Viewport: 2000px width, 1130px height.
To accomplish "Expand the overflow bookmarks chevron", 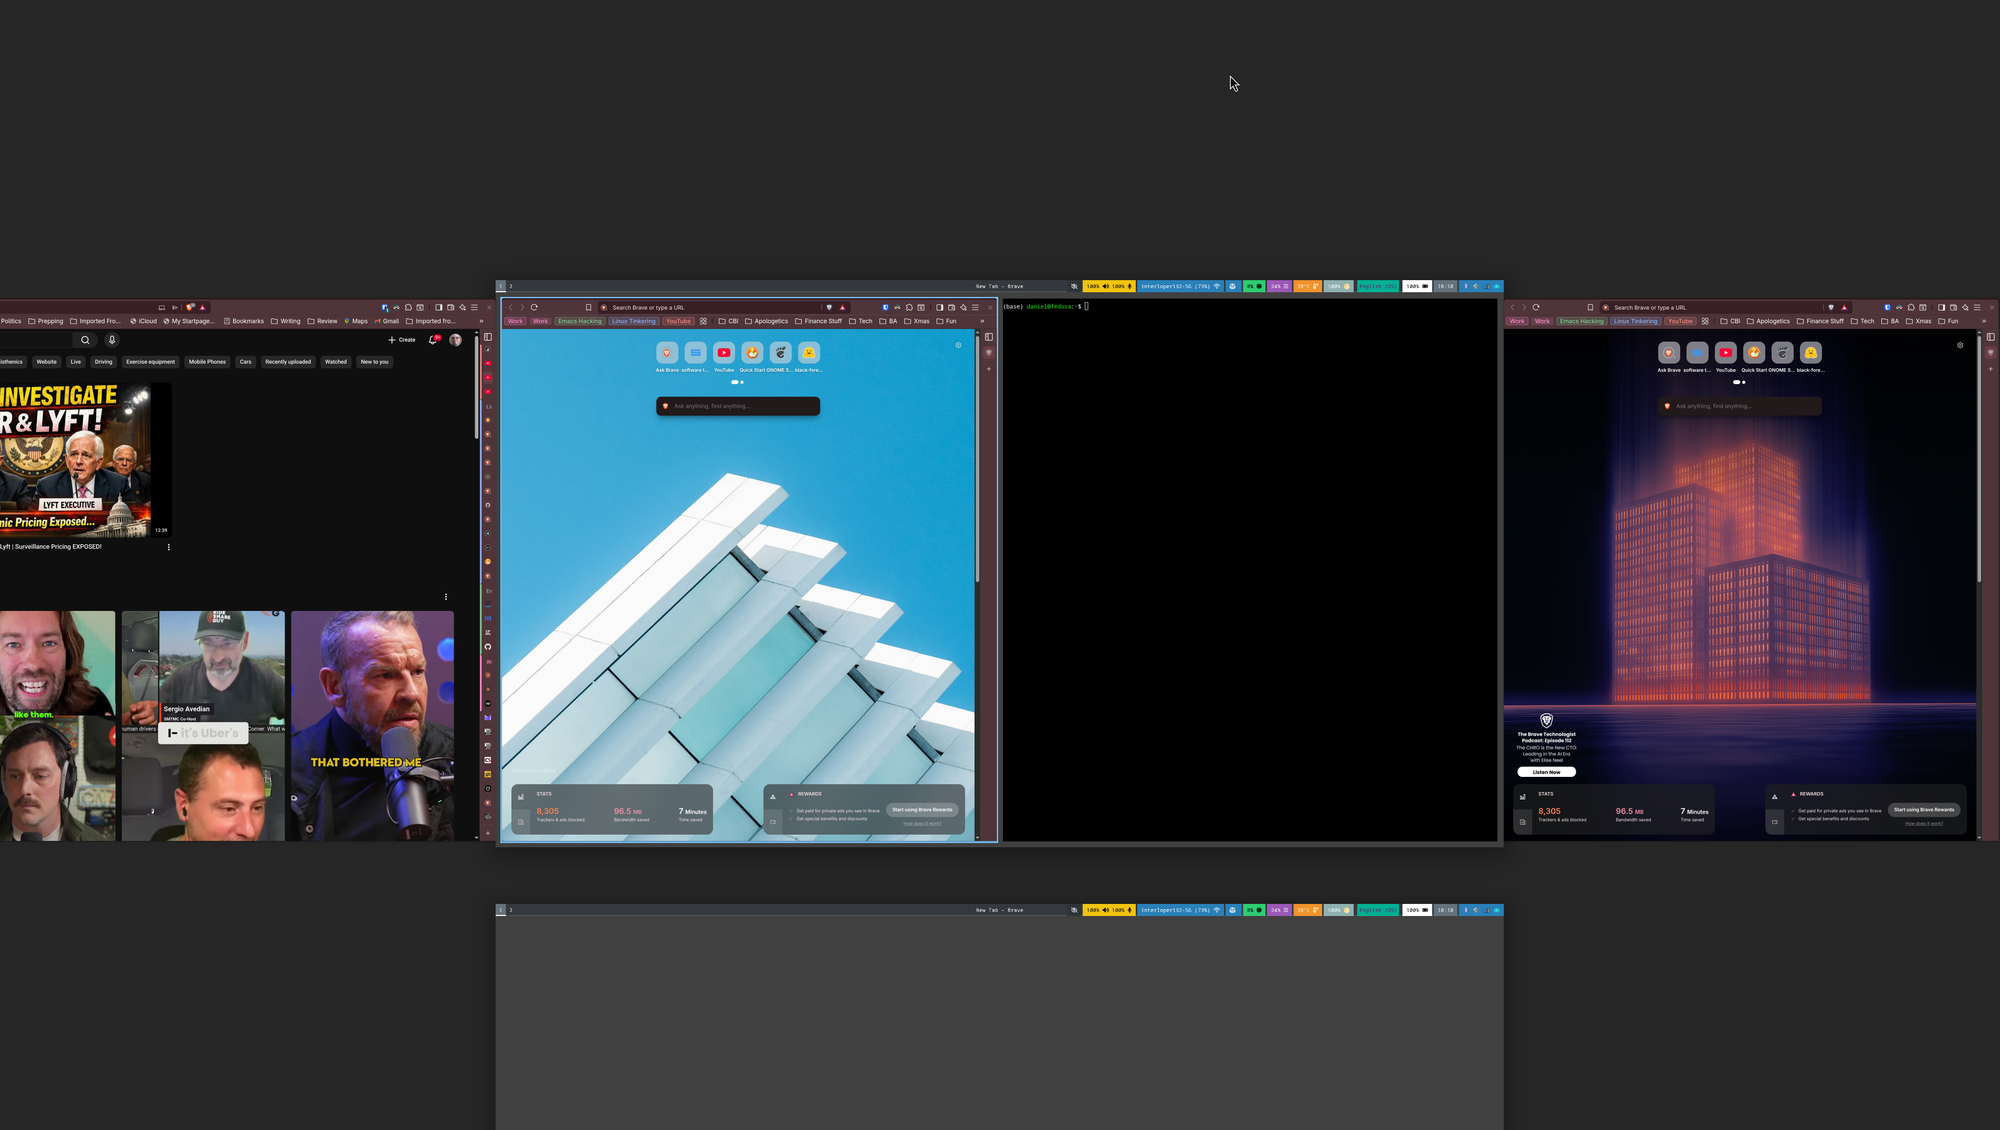I will click(982, 321).
